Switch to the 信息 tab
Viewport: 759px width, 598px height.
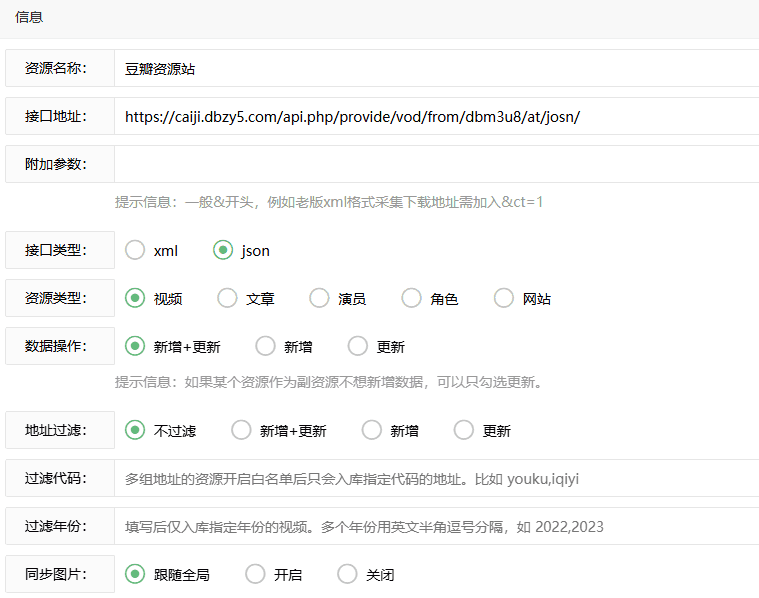[x=29, y=18]
